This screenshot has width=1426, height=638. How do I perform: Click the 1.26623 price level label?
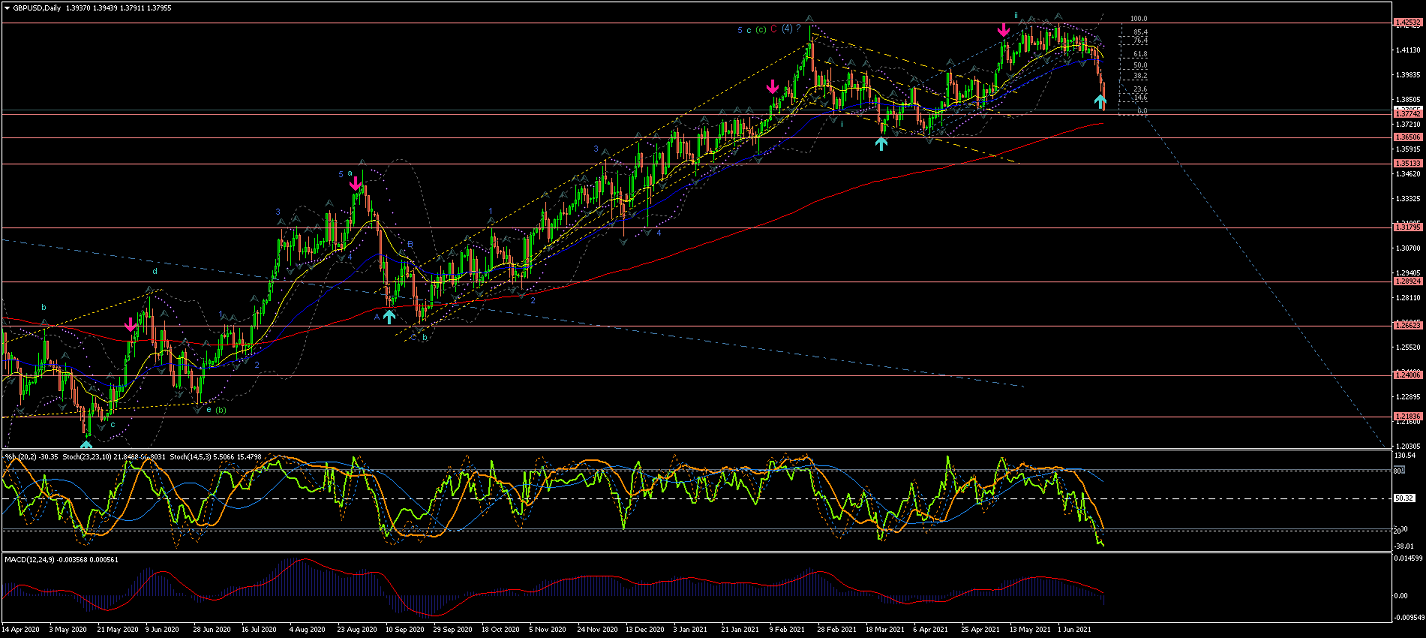[1407, 326]
